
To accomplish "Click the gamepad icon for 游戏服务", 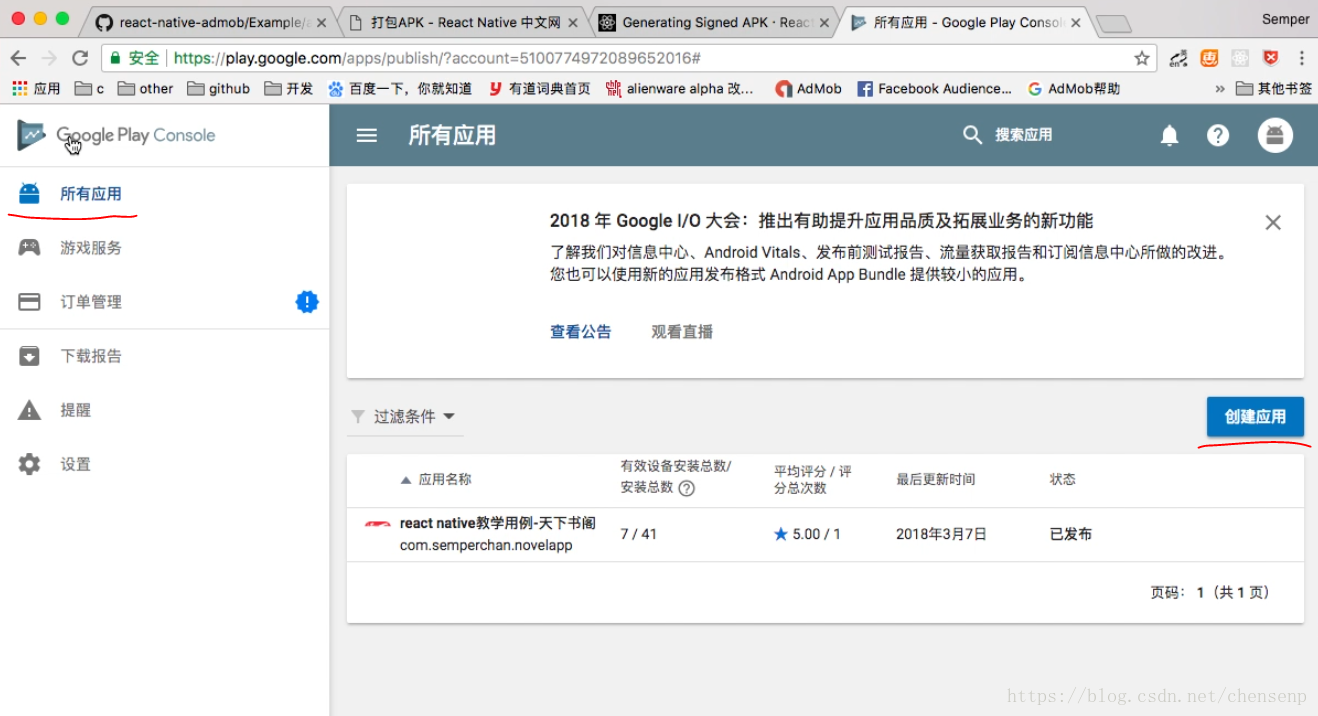I will (29, 247).
